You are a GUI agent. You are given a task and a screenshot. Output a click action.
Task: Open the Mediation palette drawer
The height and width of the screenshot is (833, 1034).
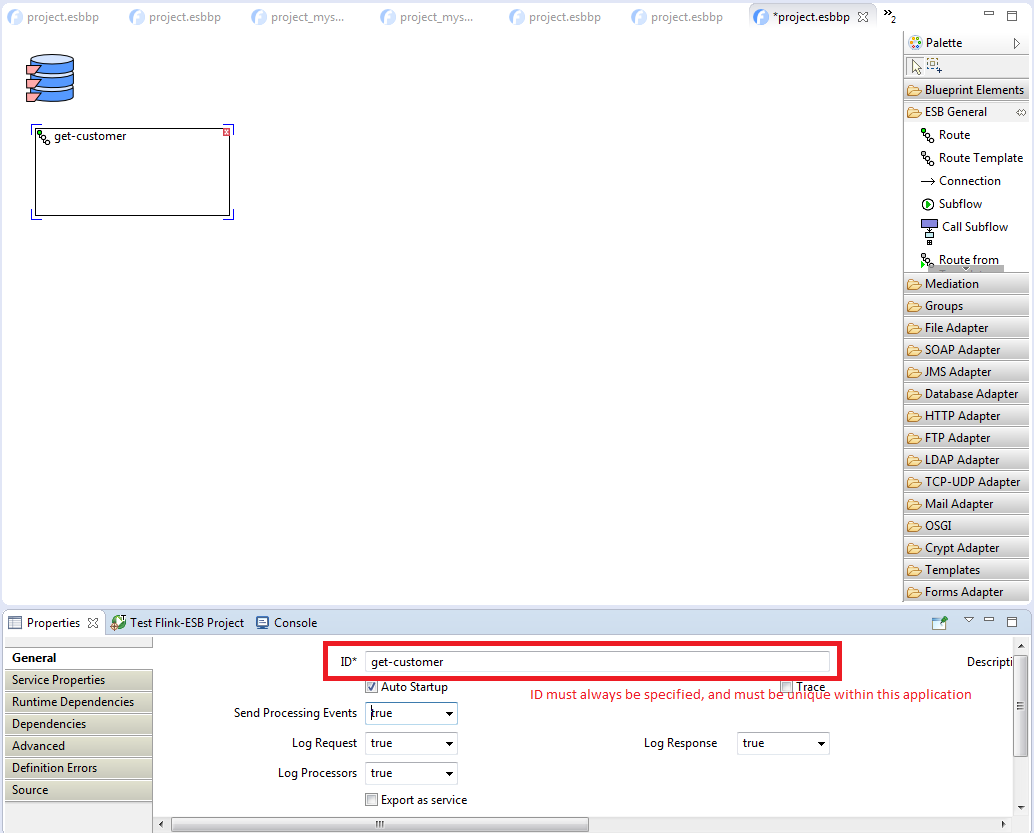click(951, 284)
